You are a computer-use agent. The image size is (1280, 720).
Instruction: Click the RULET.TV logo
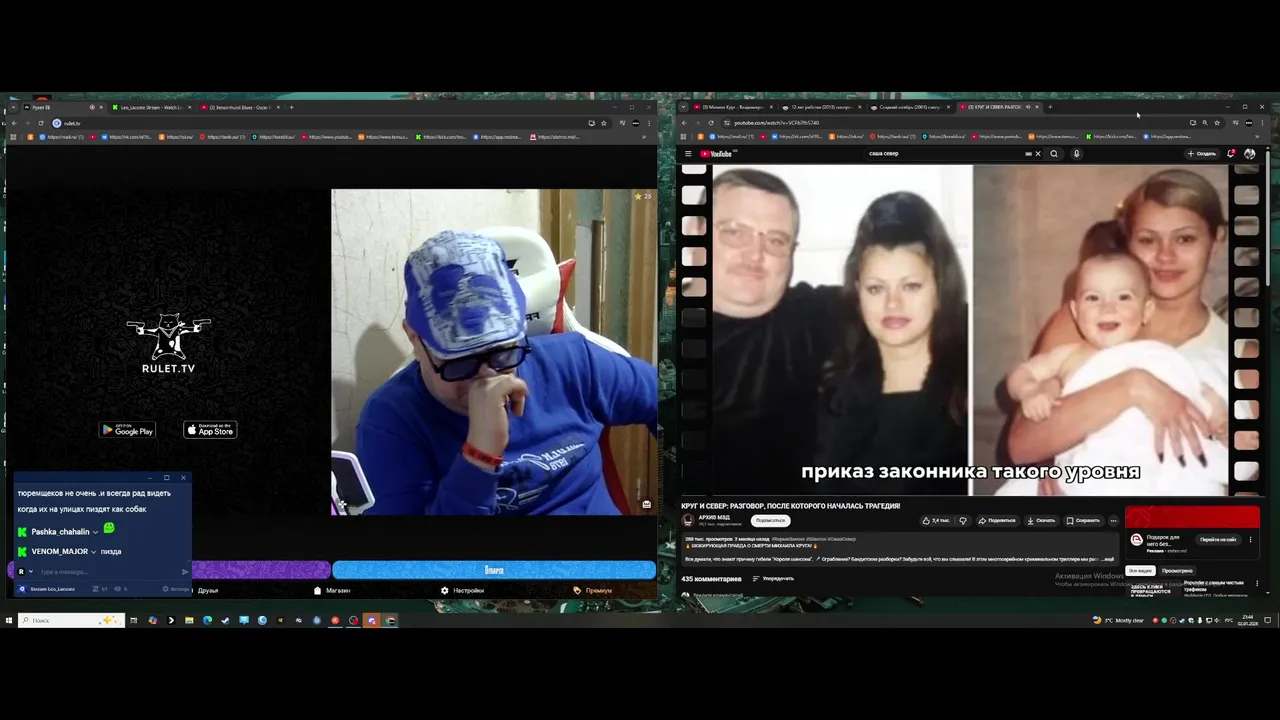point(168,345)
